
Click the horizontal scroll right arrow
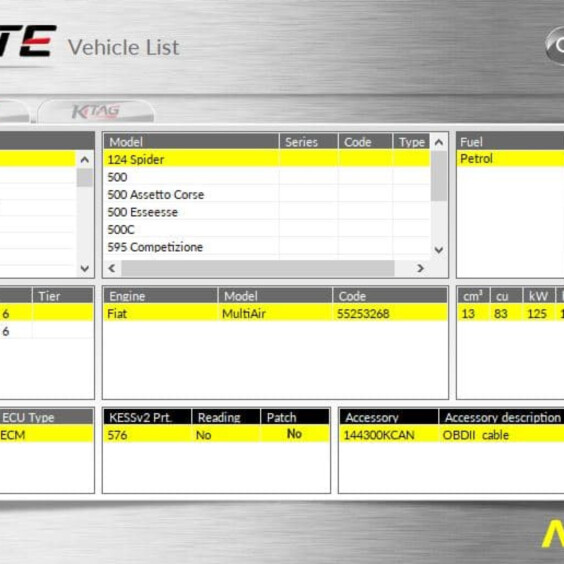(420, 268)
